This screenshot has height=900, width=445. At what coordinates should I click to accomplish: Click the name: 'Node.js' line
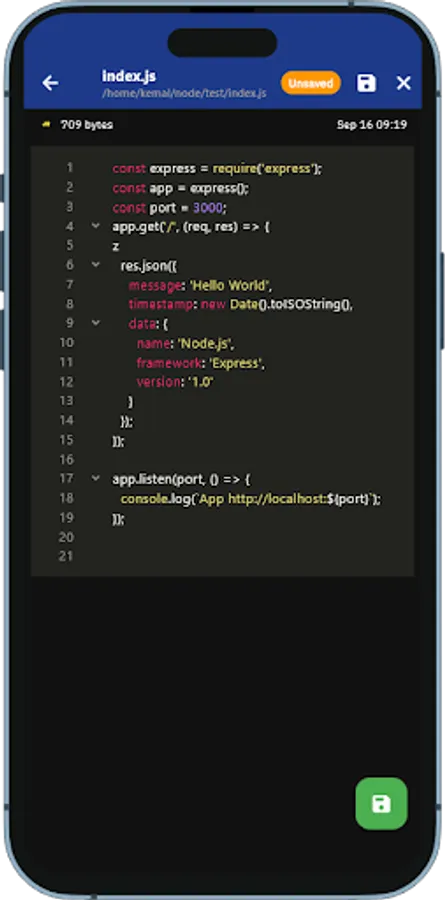[186, 343]
